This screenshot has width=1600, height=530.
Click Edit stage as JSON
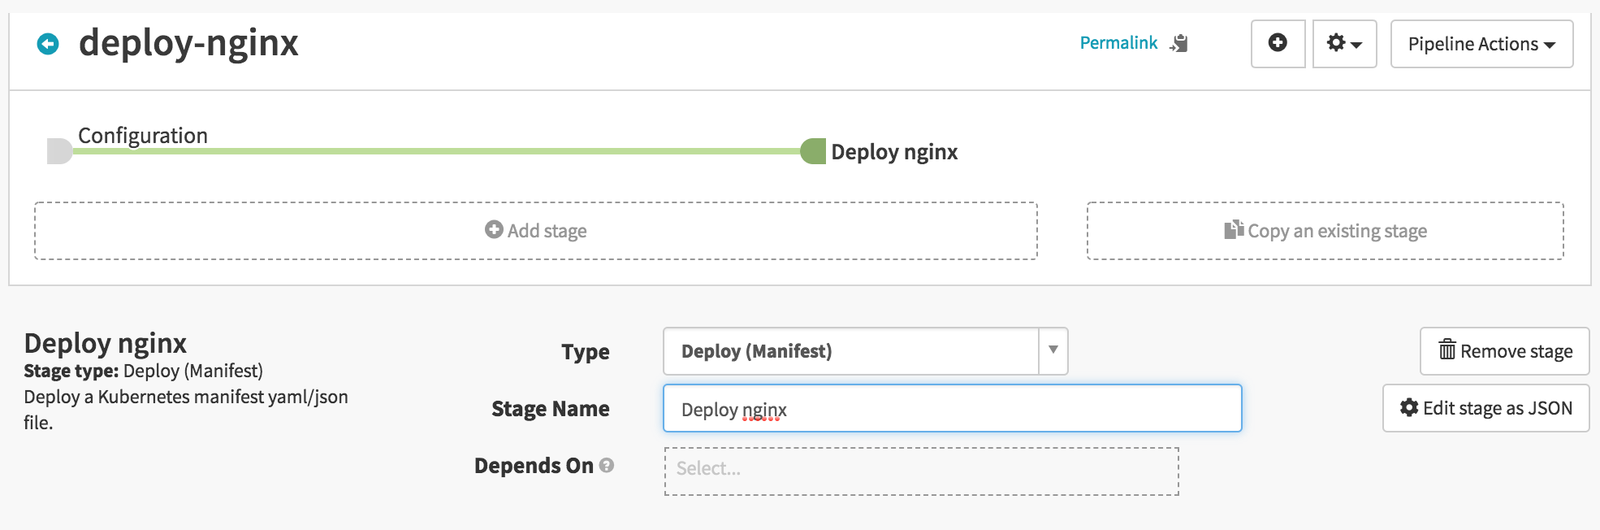point(1485,408)
